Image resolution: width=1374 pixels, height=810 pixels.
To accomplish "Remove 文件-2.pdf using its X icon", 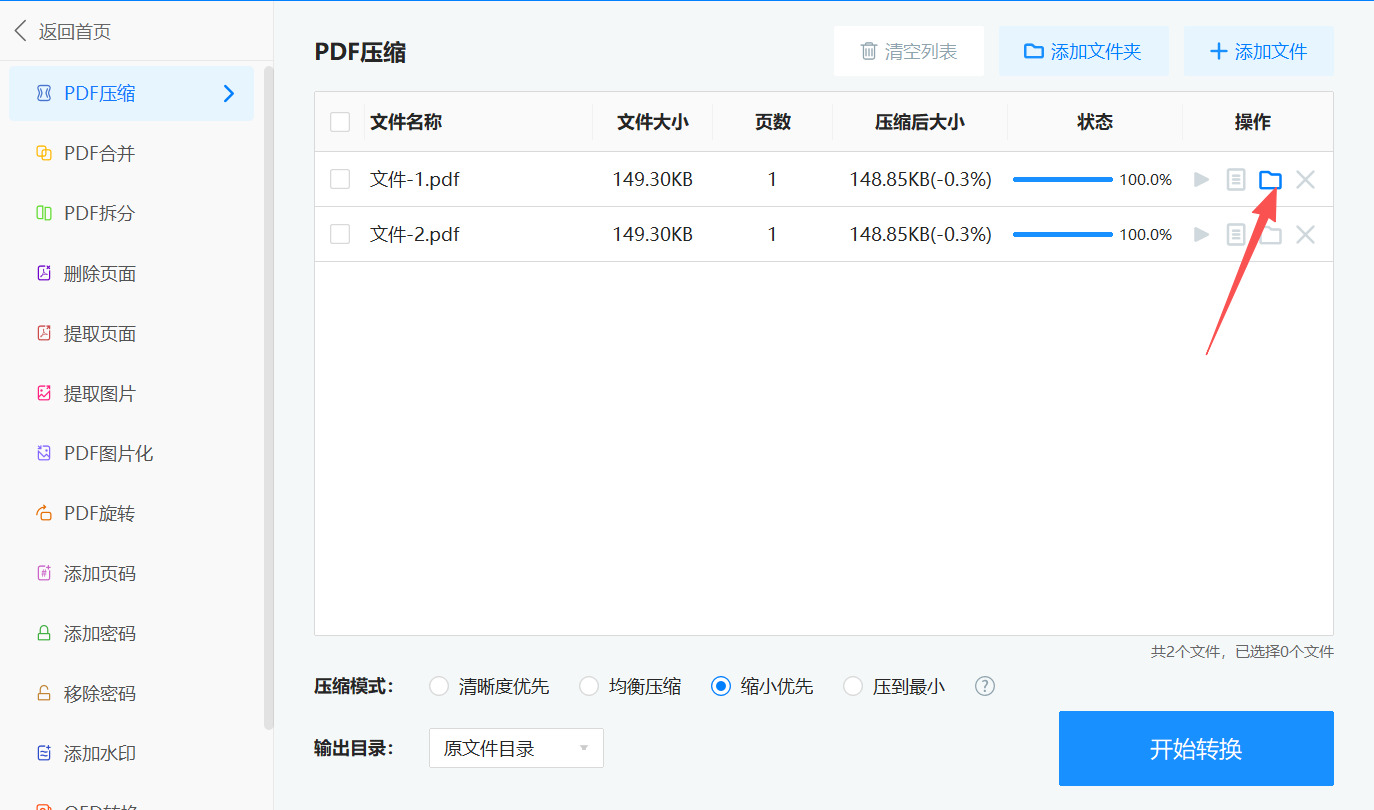I will [x=1305, y=234].
